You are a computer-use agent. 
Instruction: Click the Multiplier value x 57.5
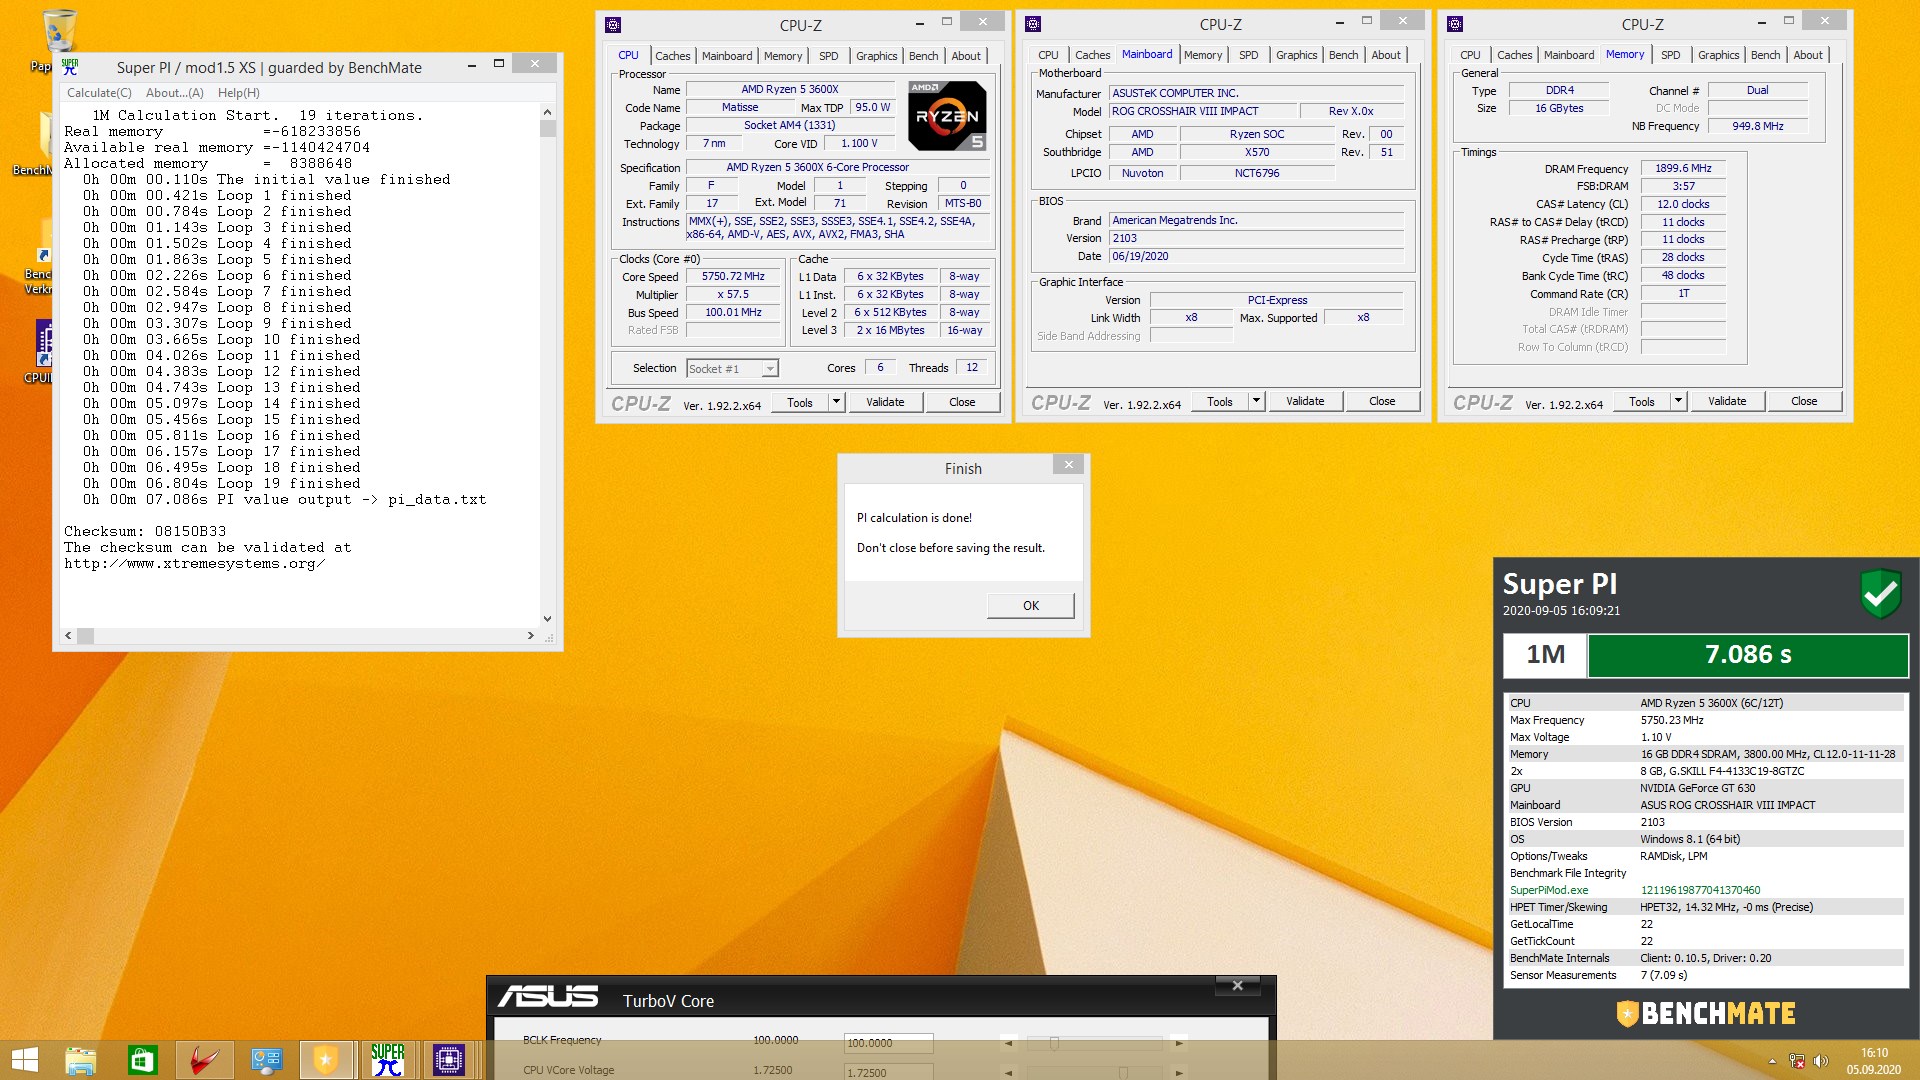click(733, 295)
